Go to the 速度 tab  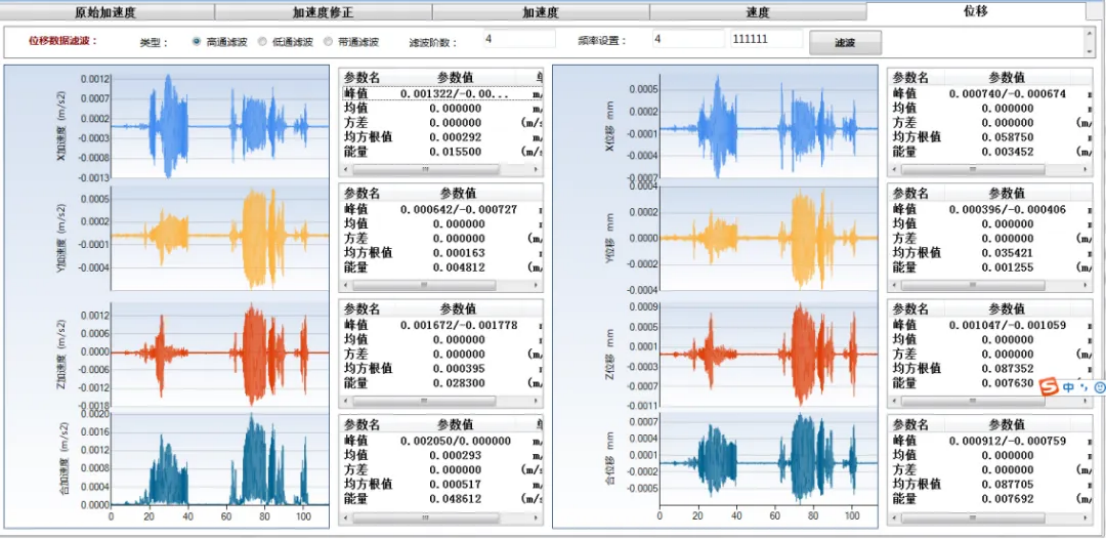point(757,12)
